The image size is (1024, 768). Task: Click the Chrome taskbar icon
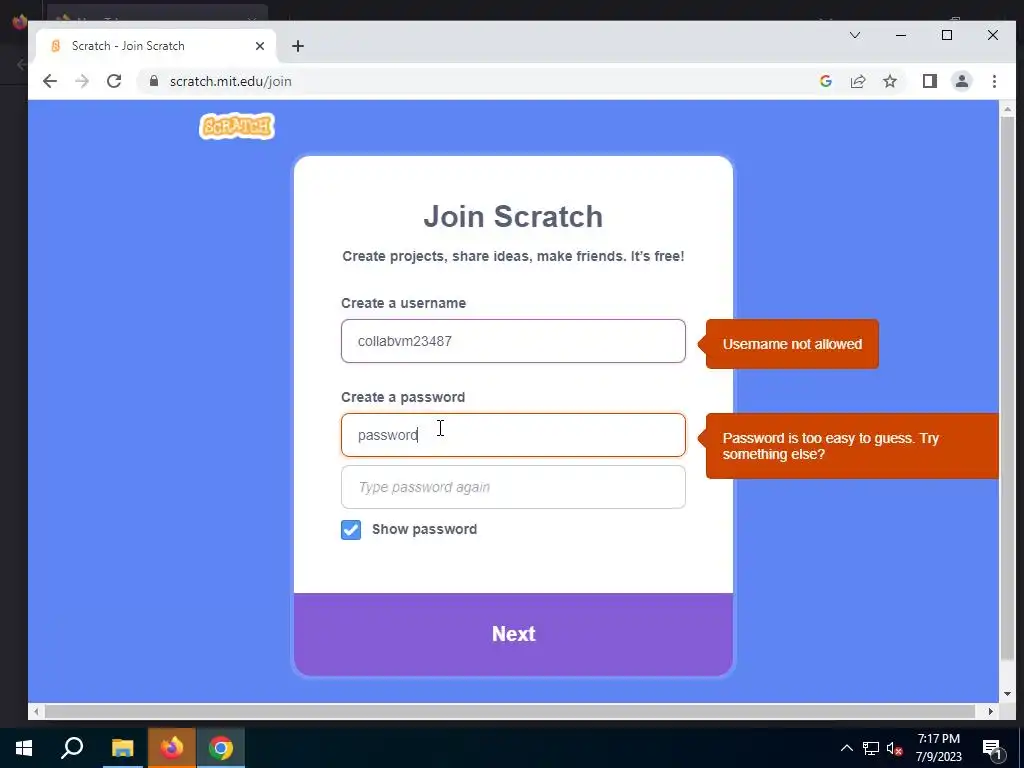[x=221, y=748]
